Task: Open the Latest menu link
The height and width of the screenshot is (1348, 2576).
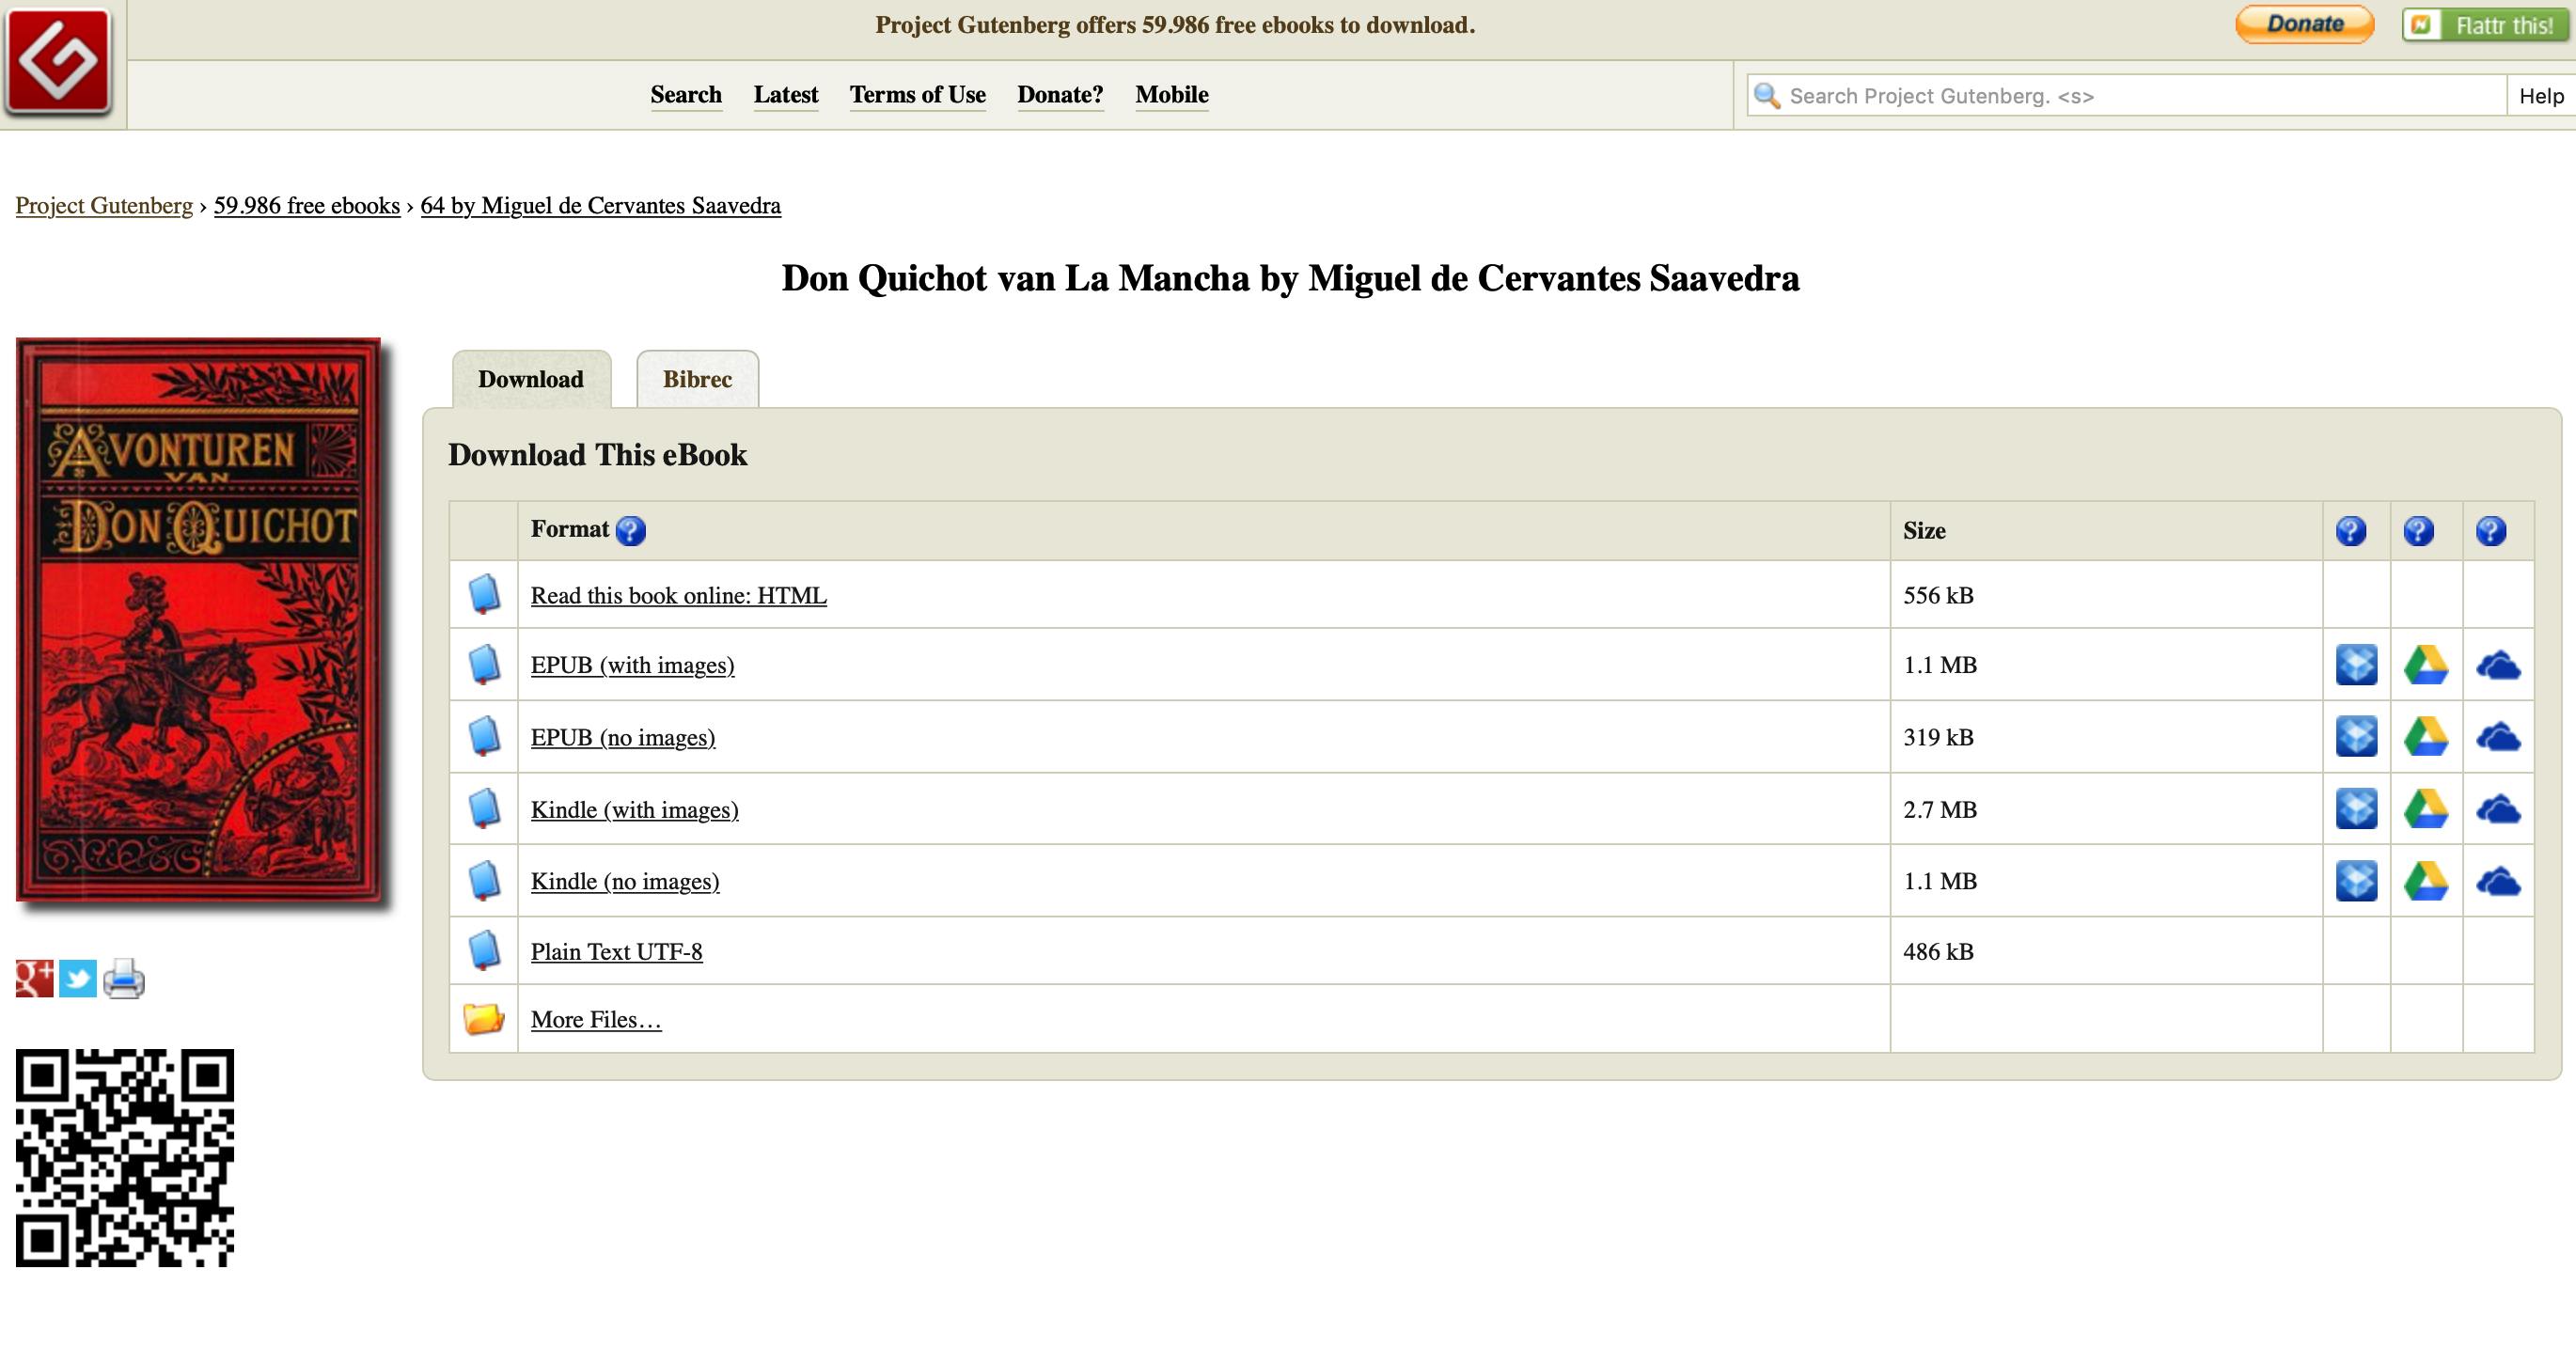Action: click(x=785, y=94)
